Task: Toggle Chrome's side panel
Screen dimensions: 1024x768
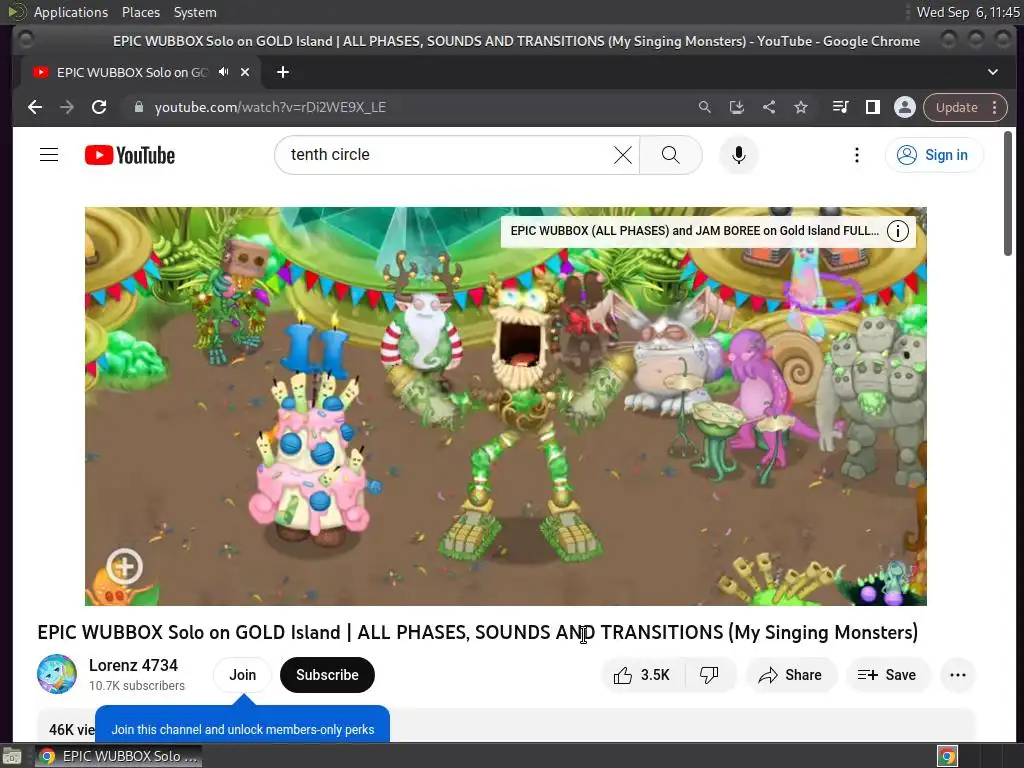Action: point(872,107)
